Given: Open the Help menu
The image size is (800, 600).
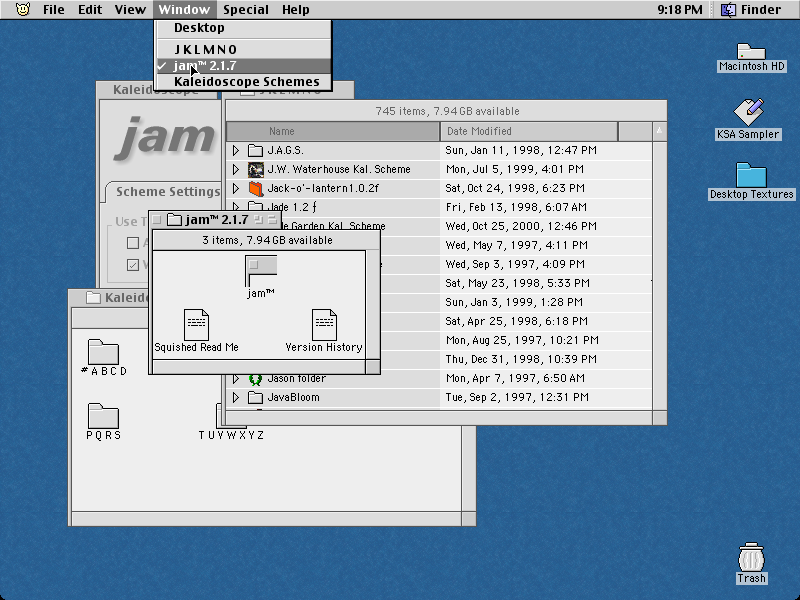Looking at the screenshot, I should 295,9.
